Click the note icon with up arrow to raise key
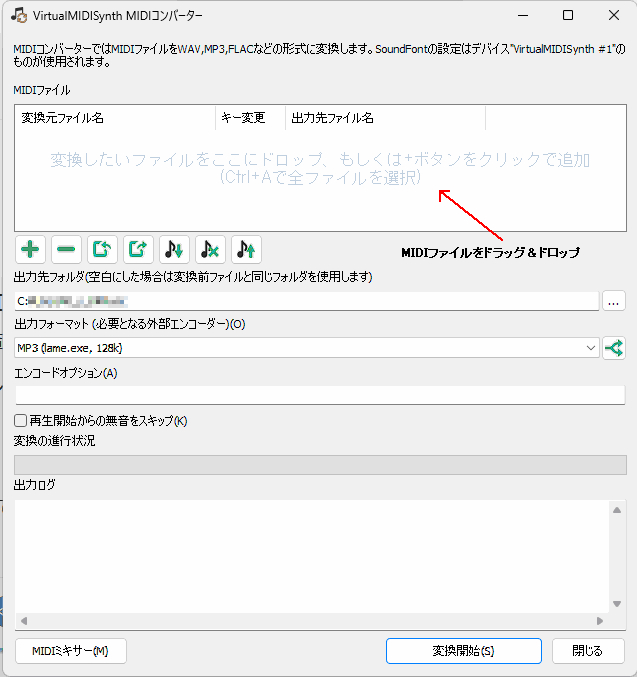 pos(246,250)
